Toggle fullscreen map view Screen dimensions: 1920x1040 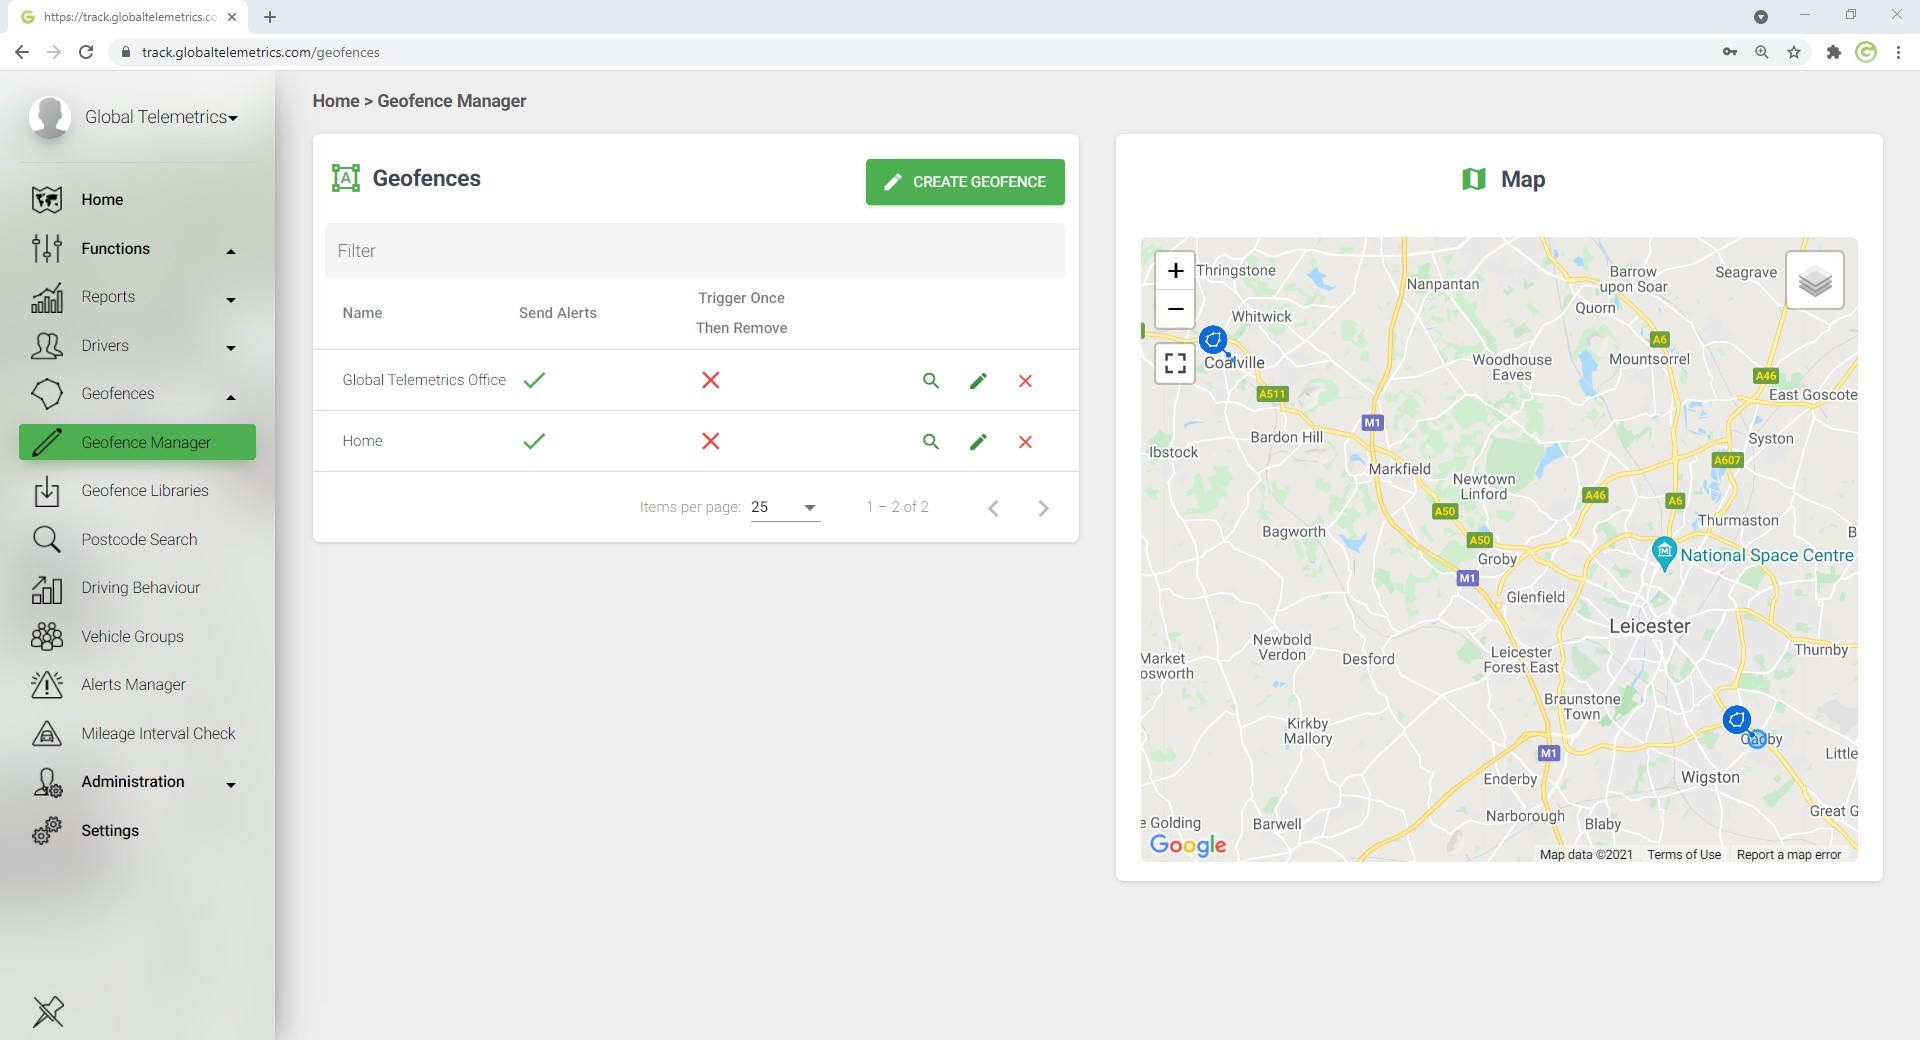(x=1175, y=363)
